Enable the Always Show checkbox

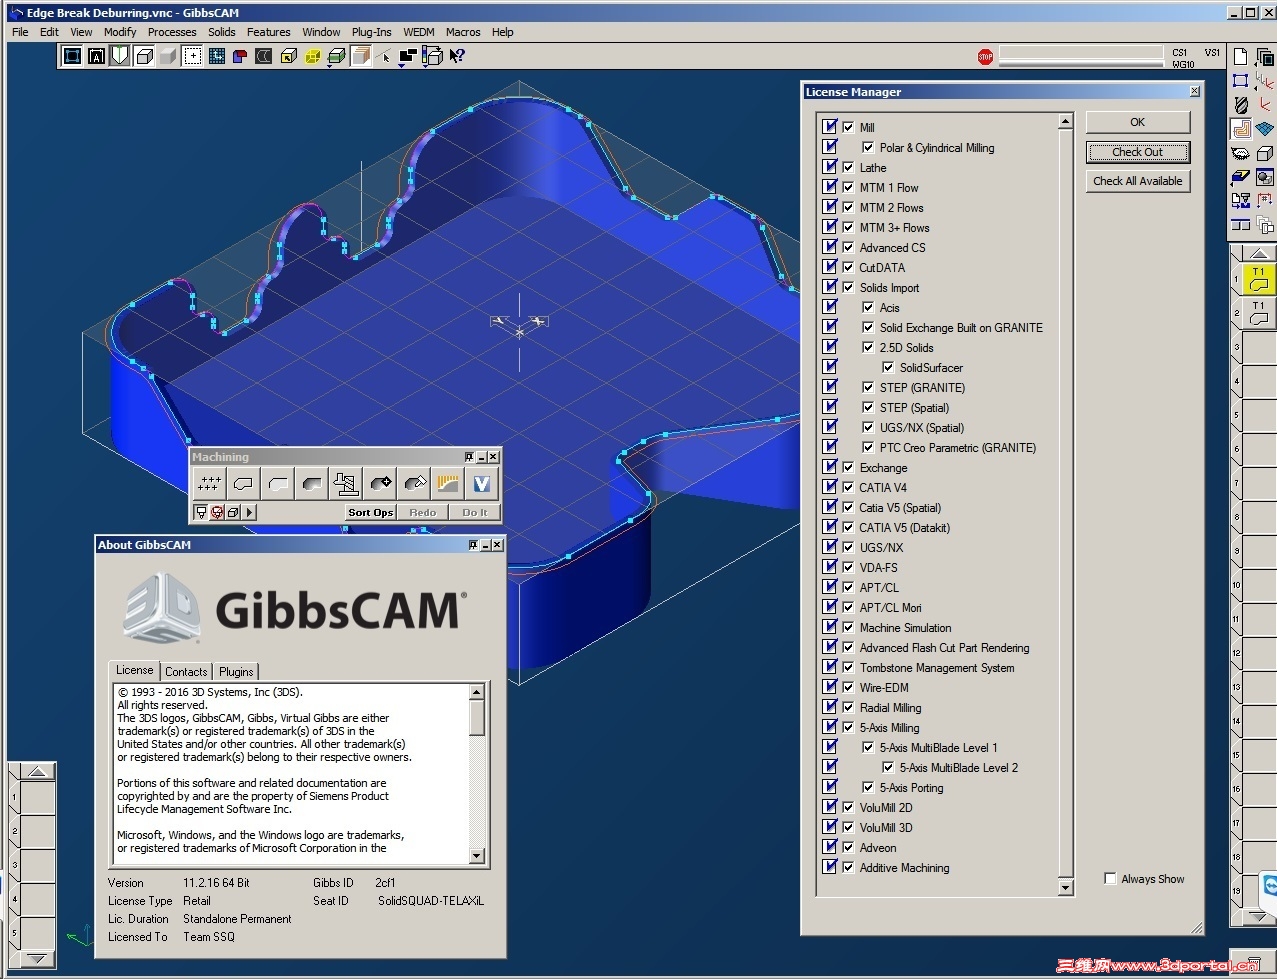pos(1110,878)
